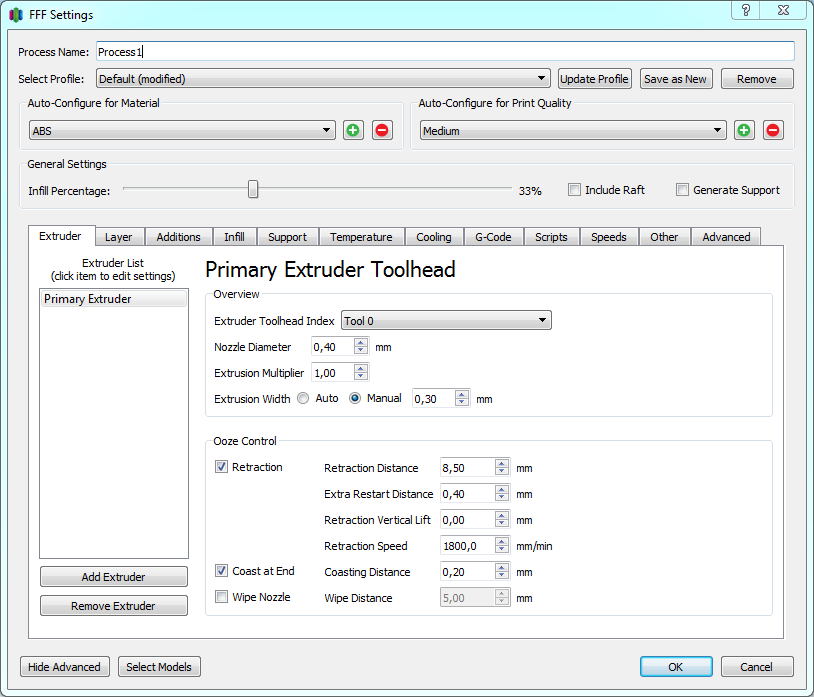Click the FFF Settings app icon
This screenshot has width=814, height=697.
(16, 15)
